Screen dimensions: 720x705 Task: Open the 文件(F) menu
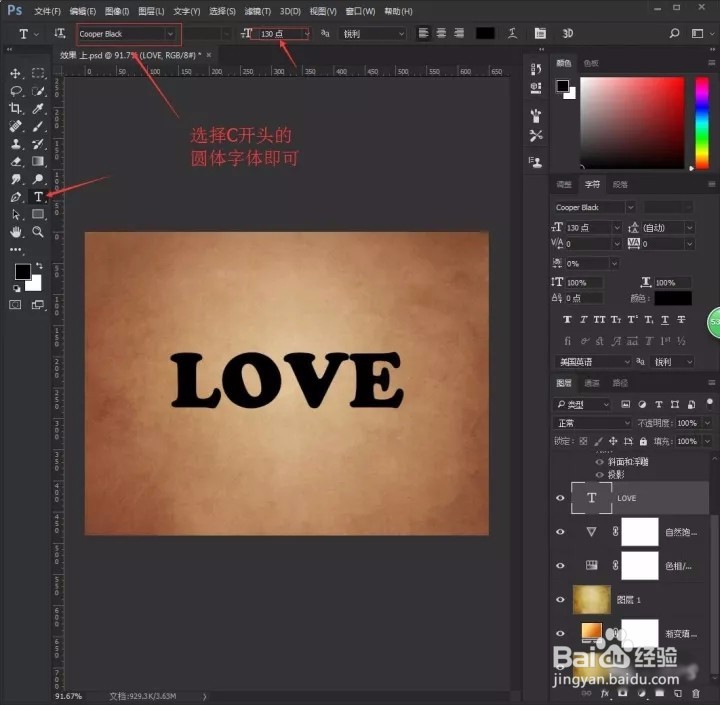47,11
